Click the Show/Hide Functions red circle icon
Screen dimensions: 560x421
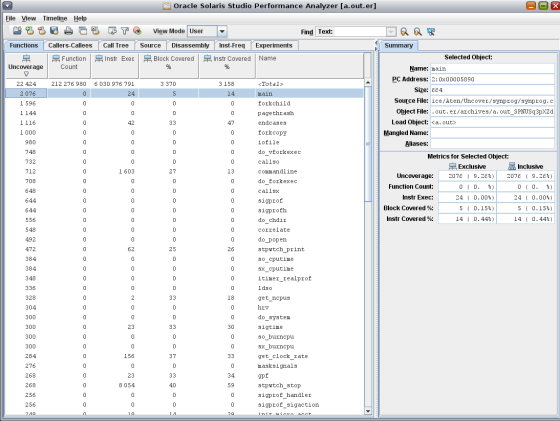(x=137, y=31)
